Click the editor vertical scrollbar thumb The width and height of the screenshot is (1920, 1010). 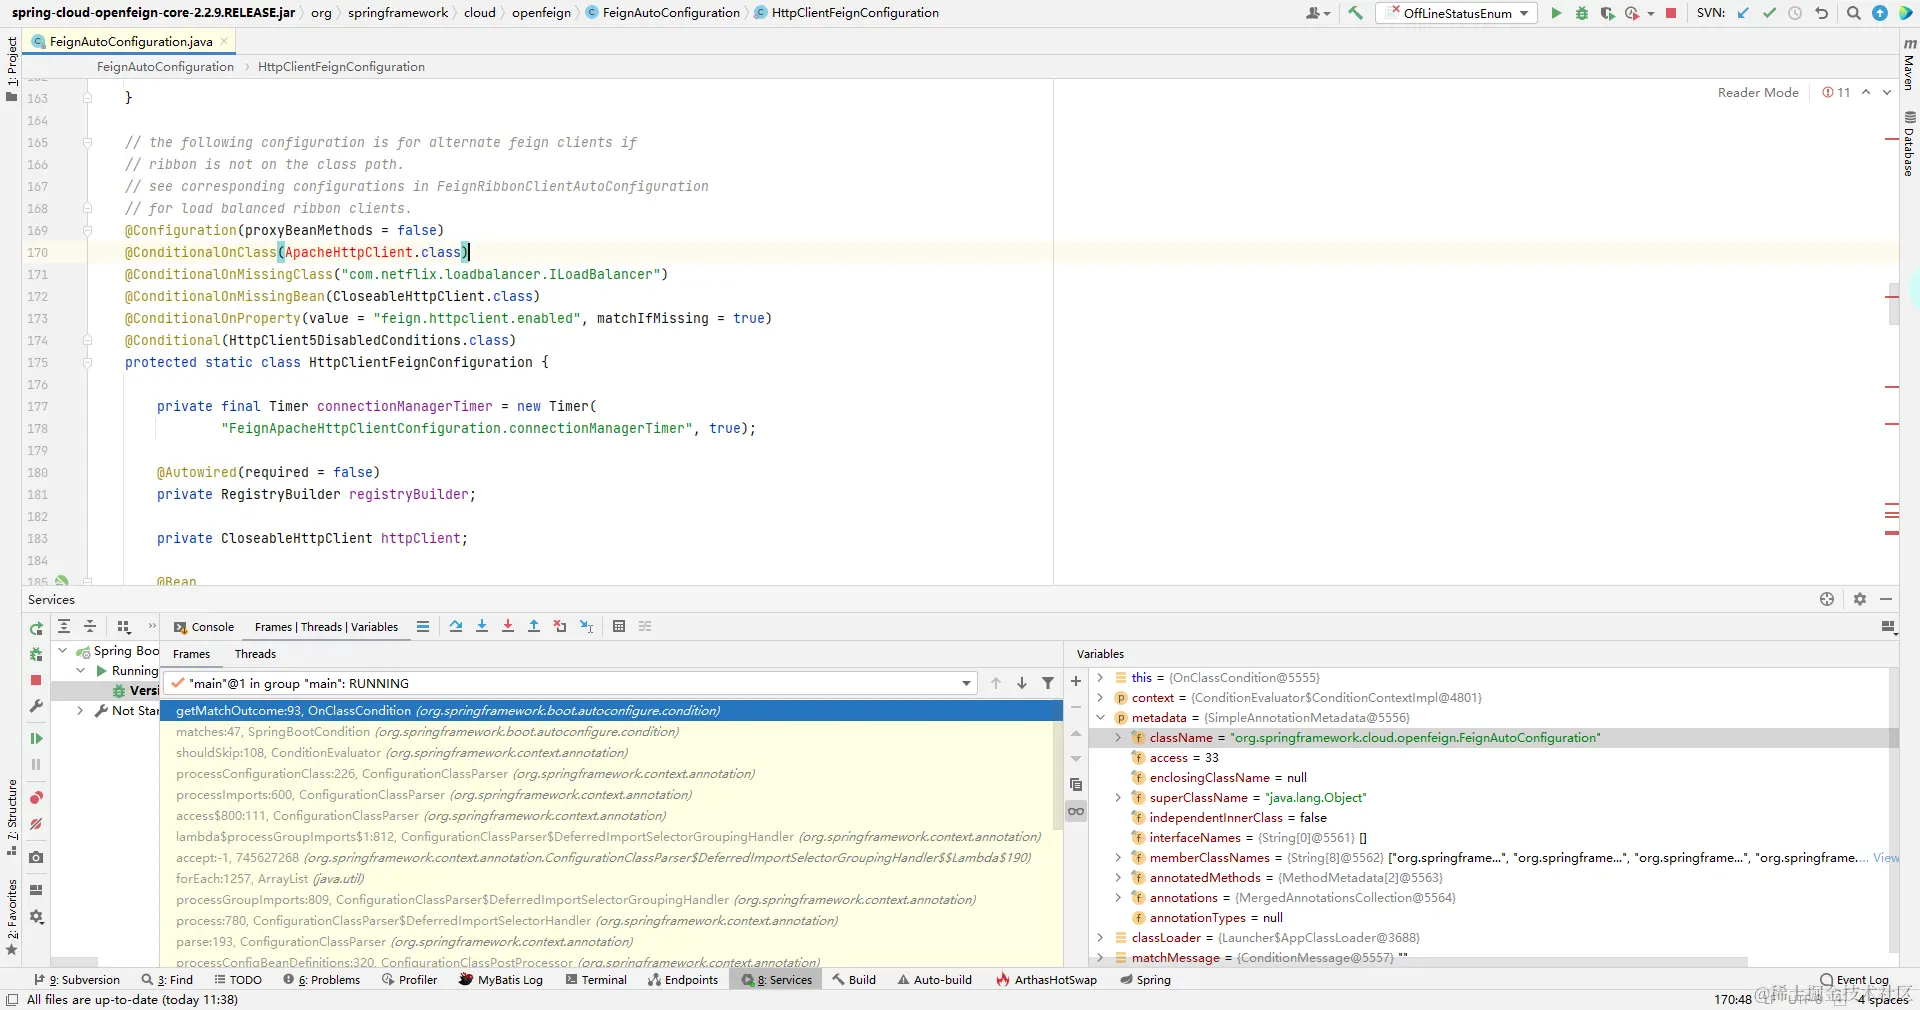[x=1893, y=304]
